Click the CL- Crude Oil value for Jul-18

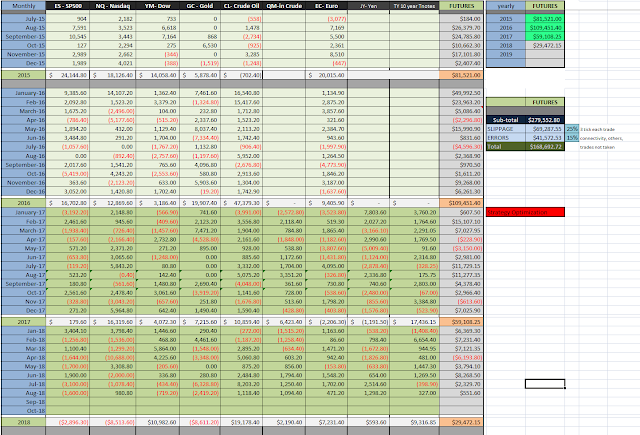[x=242, y=384]
